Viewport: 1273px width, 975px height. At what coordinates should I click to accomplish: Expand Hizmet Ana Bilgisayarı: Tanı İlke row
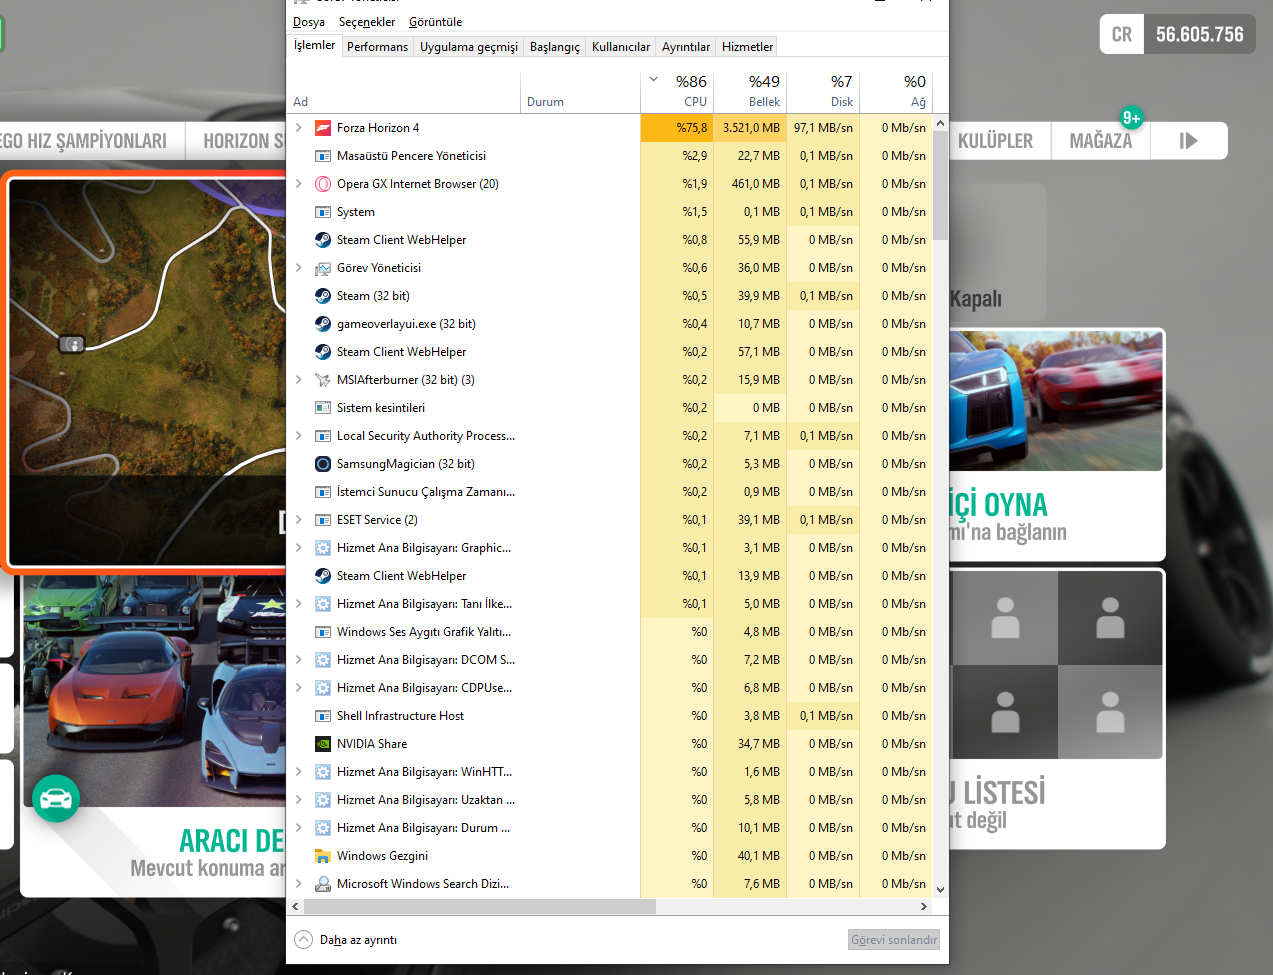click(x=298, y=604)
